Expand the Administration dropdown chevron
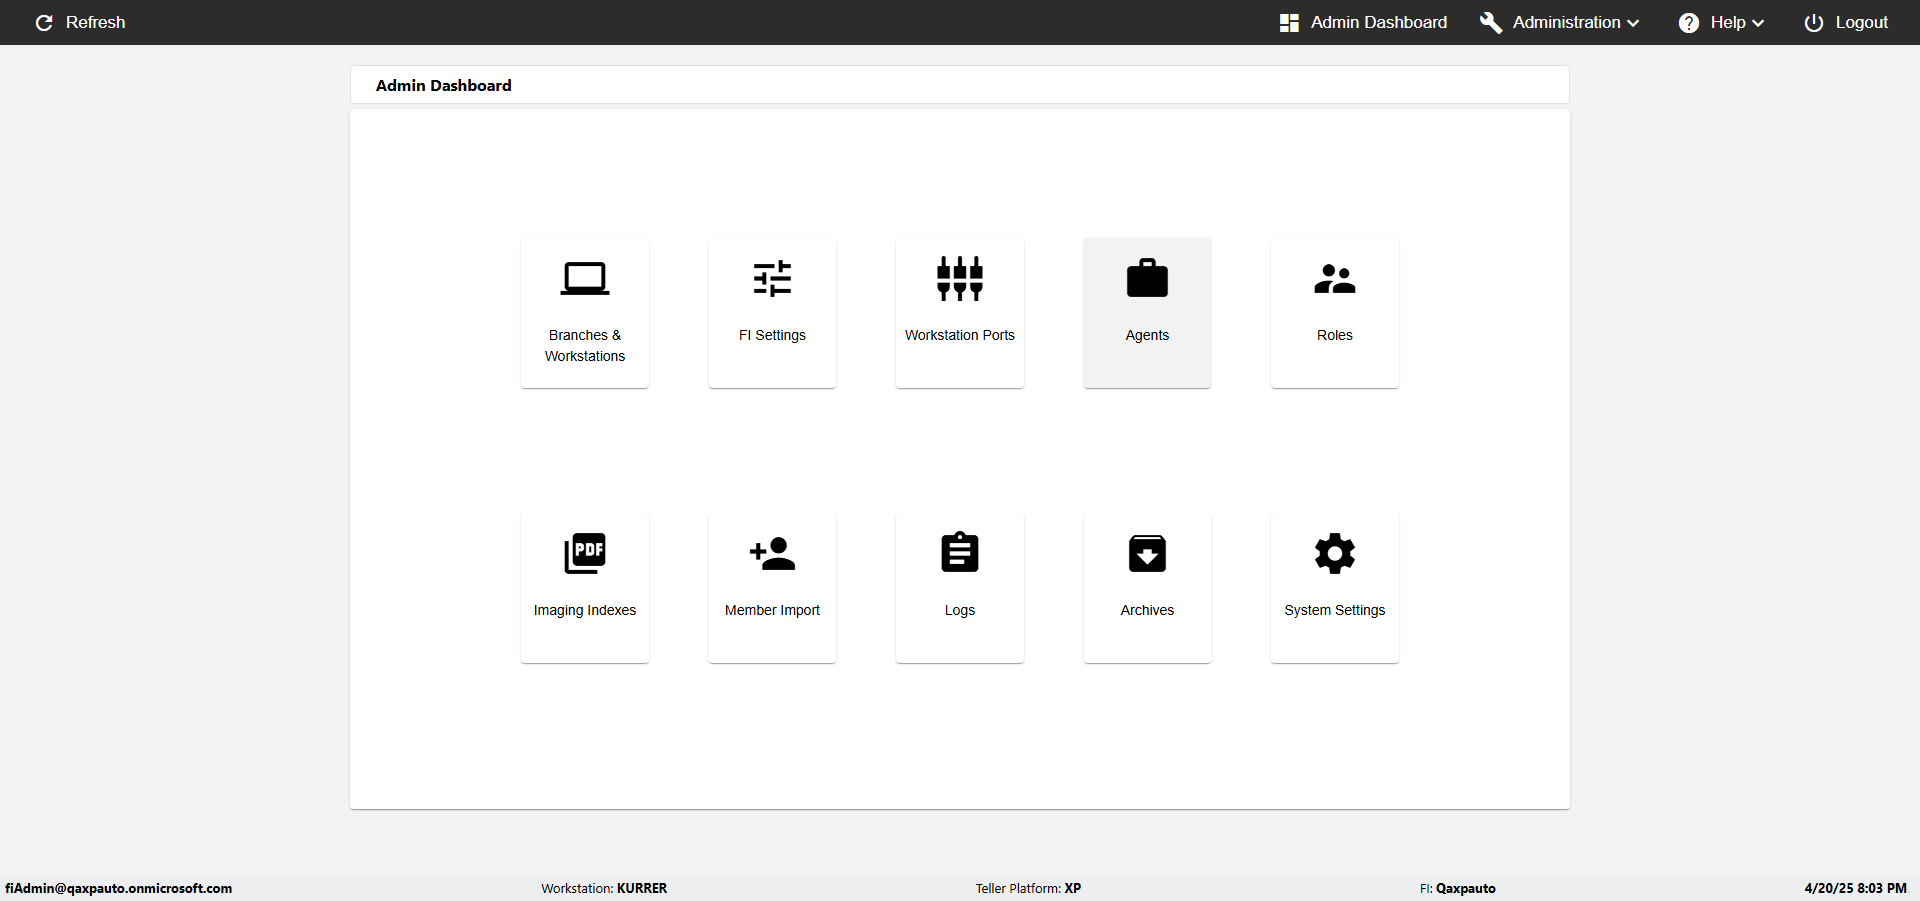Screen dimensions: 1920x901 click(1633, 23)
